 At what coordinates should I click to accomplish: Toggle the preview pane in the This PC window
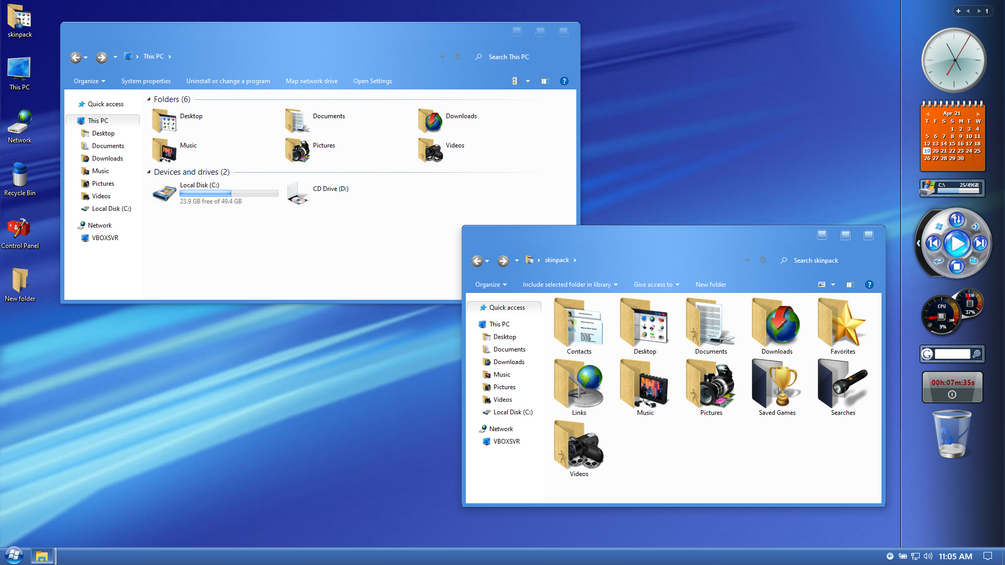coord(545,81)
